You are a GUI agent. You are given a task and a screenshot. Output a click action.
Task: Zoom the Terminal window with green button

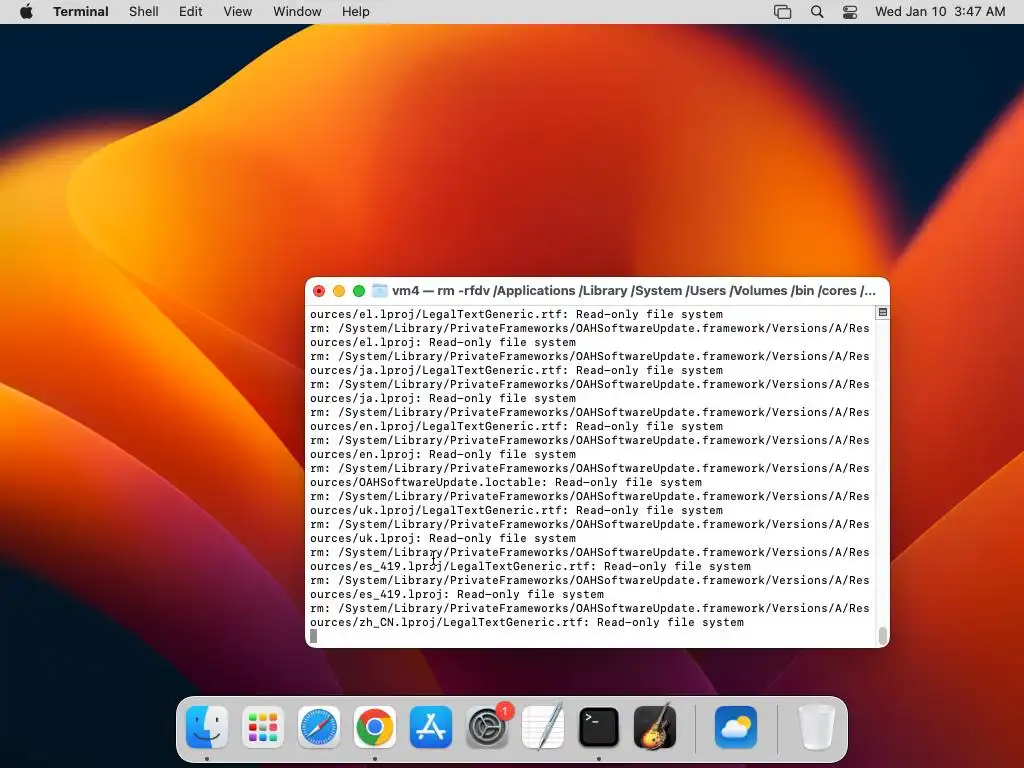tap(359, 291)
